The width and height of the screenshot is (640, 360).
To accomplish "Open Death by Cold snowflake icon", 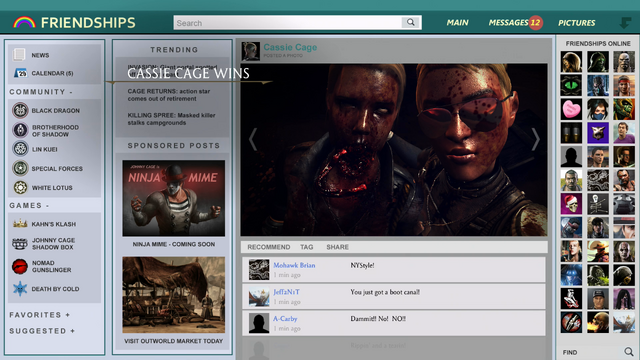I will 20,289.
